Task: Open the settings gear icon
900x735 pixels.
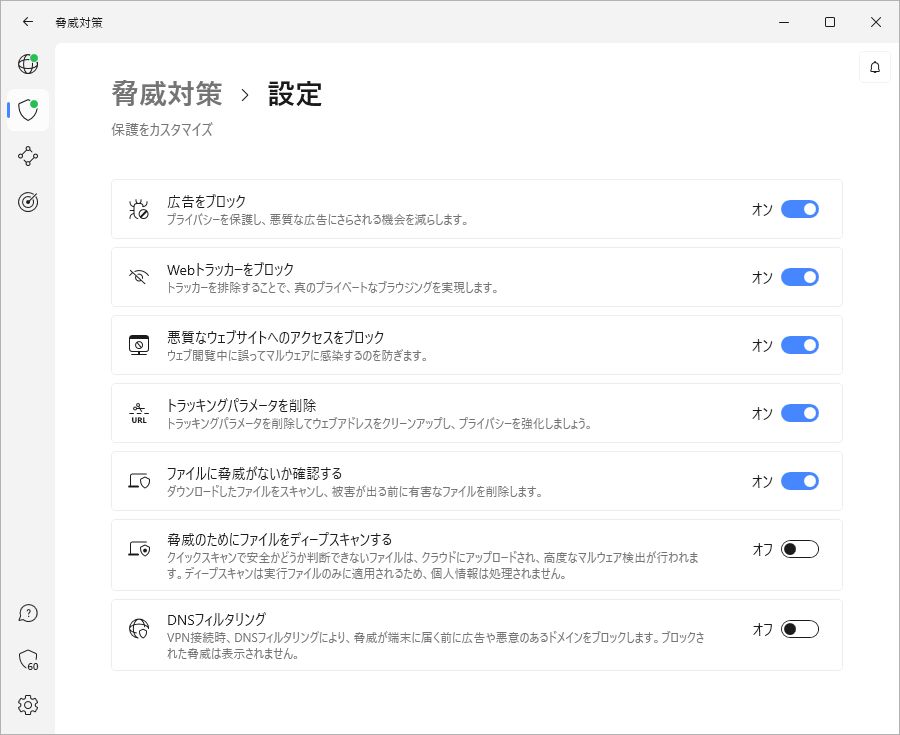Action: (28, 705)
